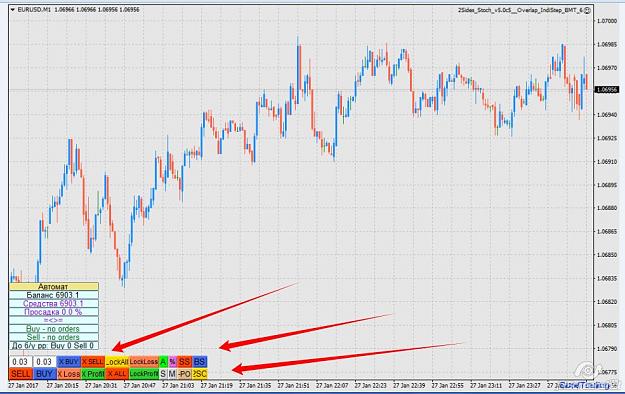
Task: Click the tan -PO button
Action: [184, 374]
